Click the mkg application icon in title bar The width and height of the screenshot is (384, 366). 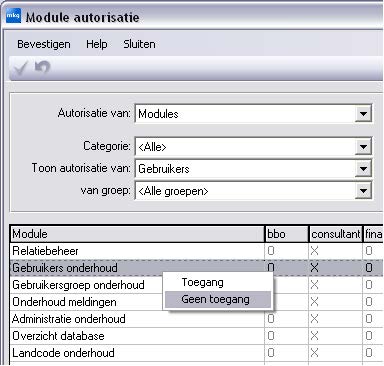point(13,16)
